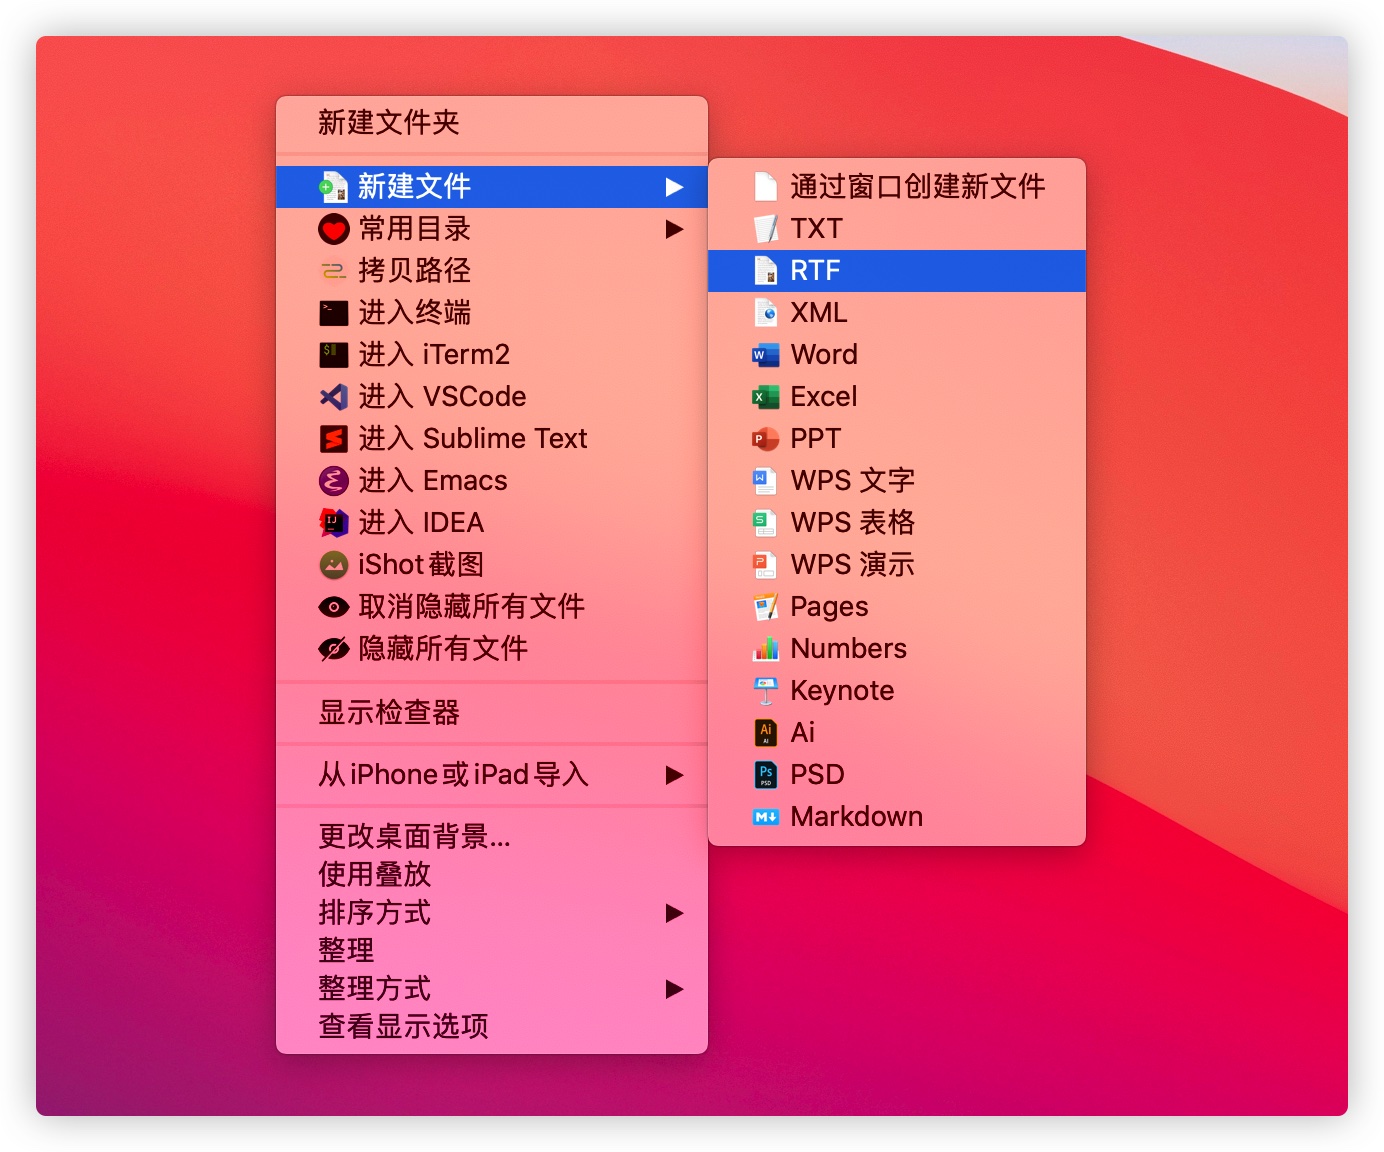Viewport: 1384px width, 1152px height.
Task: Click the Sublime Text icon
Action: (x=333, y=439)
